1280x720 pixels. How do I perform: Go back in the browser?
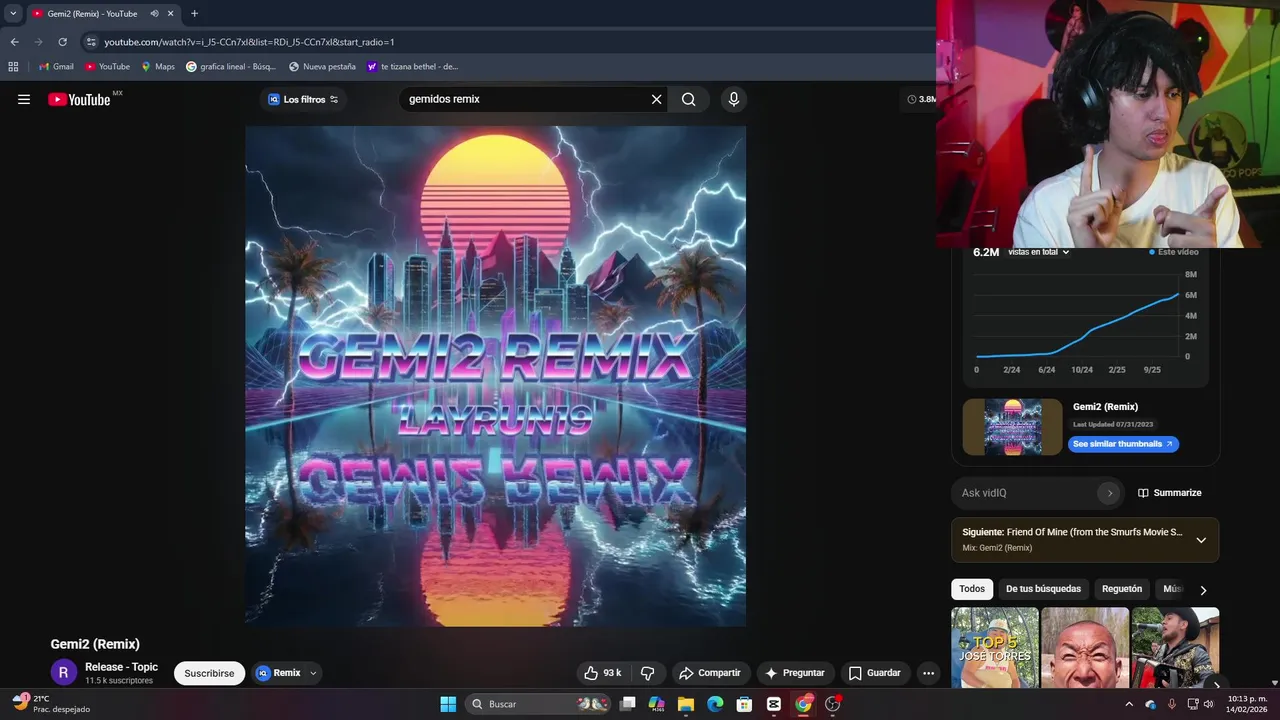pos(14,42)
